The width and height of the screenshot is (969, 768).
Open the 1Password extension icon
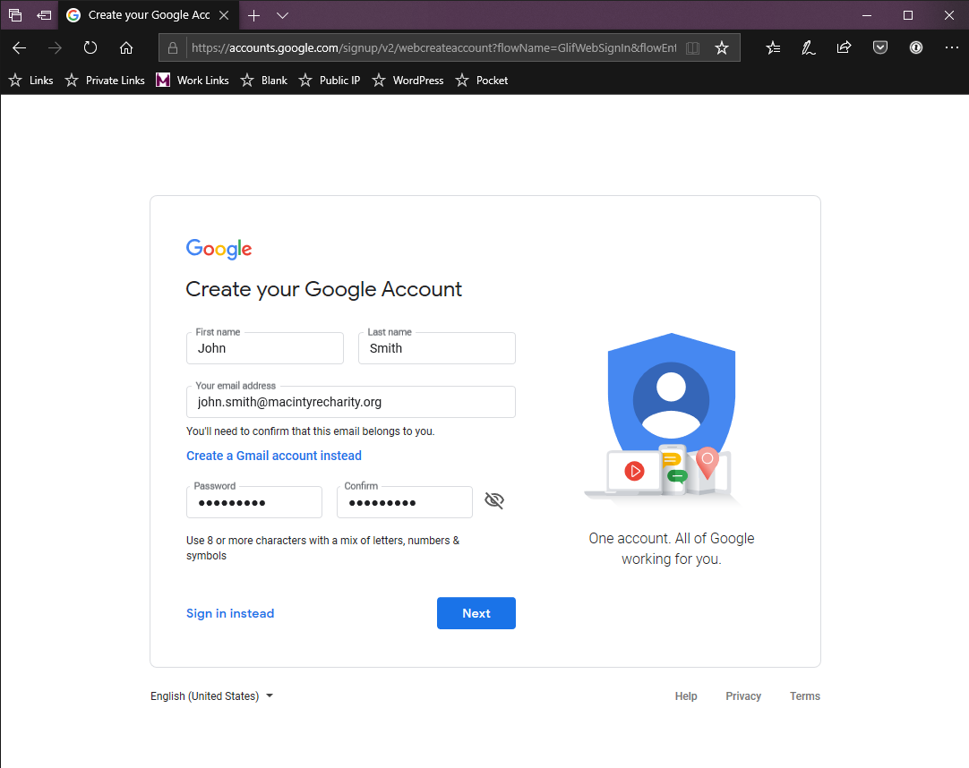pos(916,48)
